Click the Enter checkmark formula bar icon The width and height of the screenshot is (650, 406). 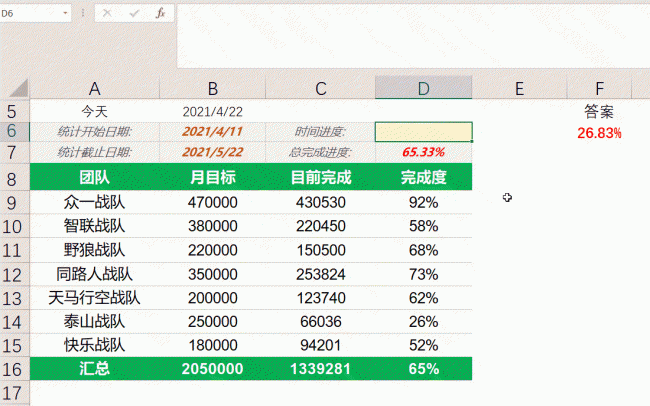click(134, 13)
